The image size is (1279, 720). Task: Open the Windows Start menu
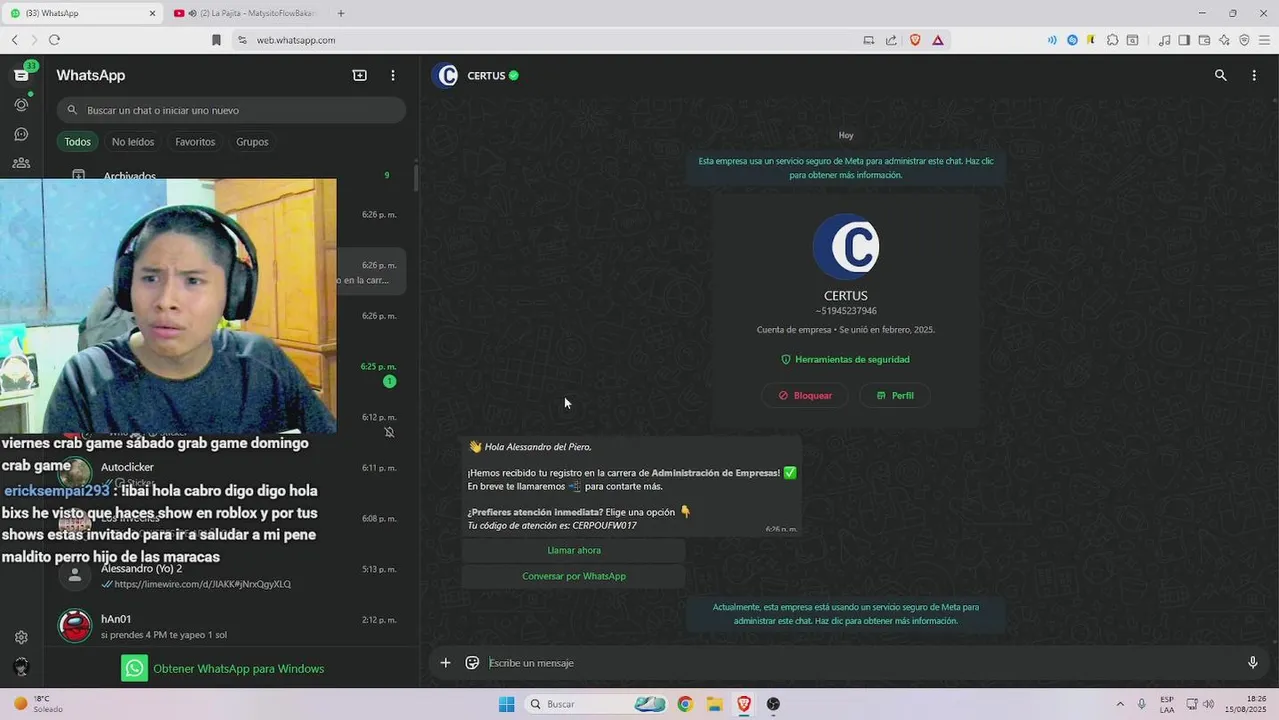pyautogui.click(x=506, y=704)
